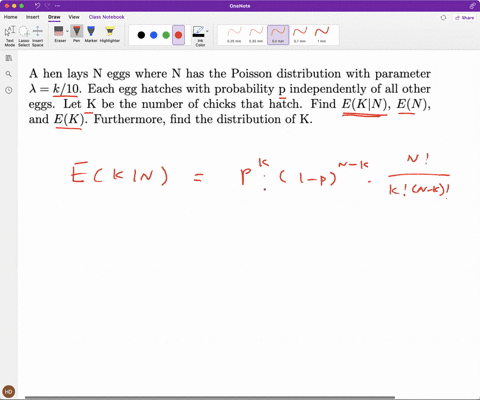Open the more options ellipsis in title bar
The image size is (480, 400).
(57, 6)
